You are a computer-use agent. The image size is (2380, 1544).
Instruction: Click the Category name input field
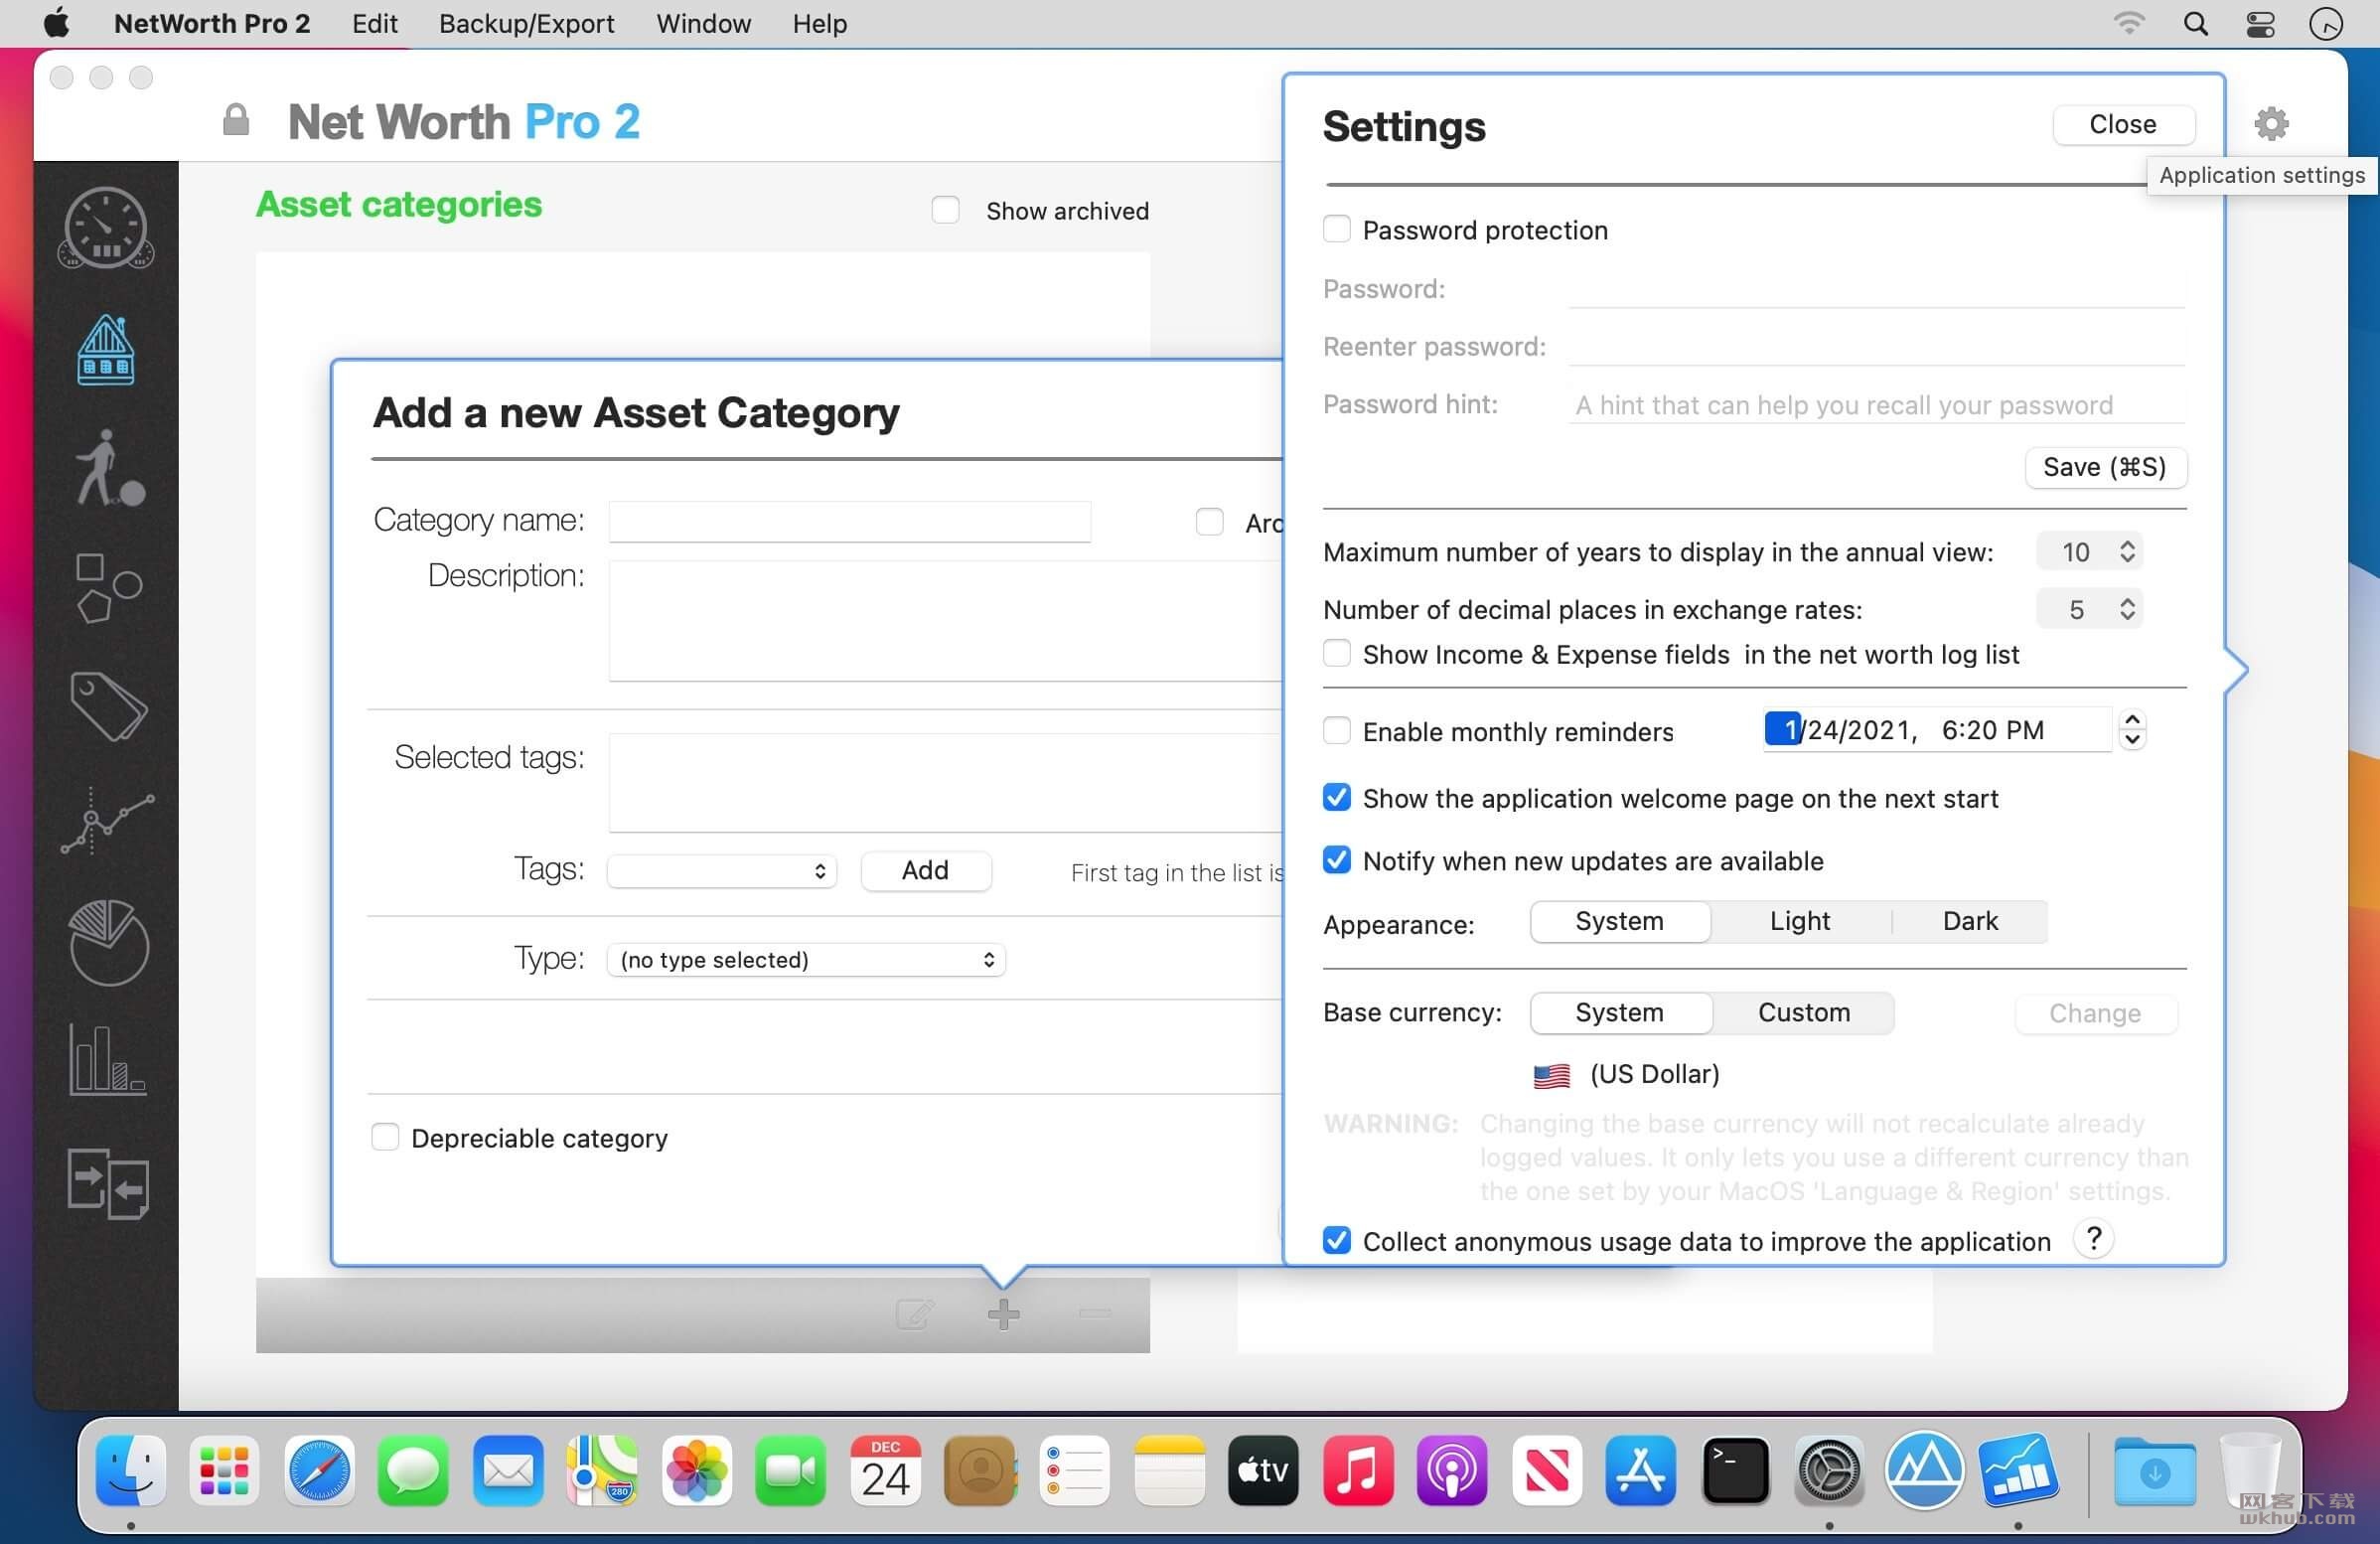pos(849,521)
